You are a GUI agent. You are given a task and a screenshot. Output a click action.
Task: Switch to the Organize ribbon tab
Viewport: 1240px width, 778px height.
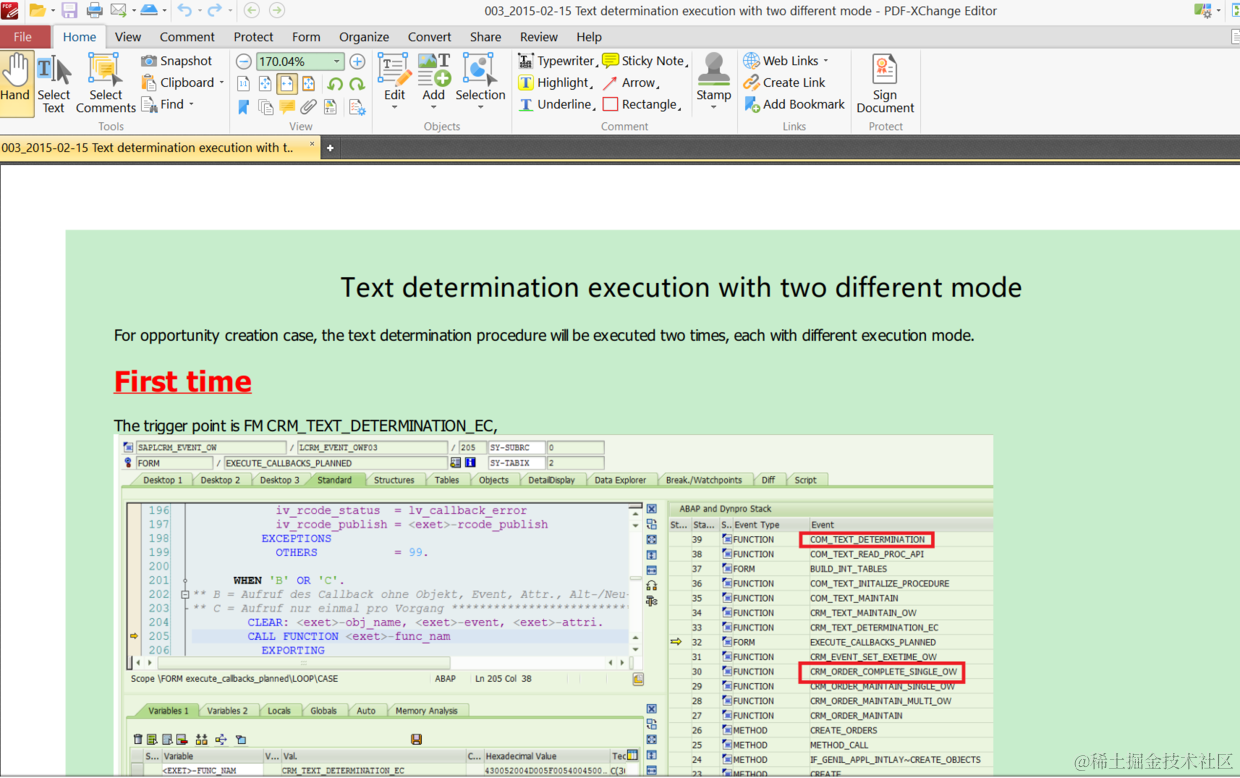tap(364, 37)
